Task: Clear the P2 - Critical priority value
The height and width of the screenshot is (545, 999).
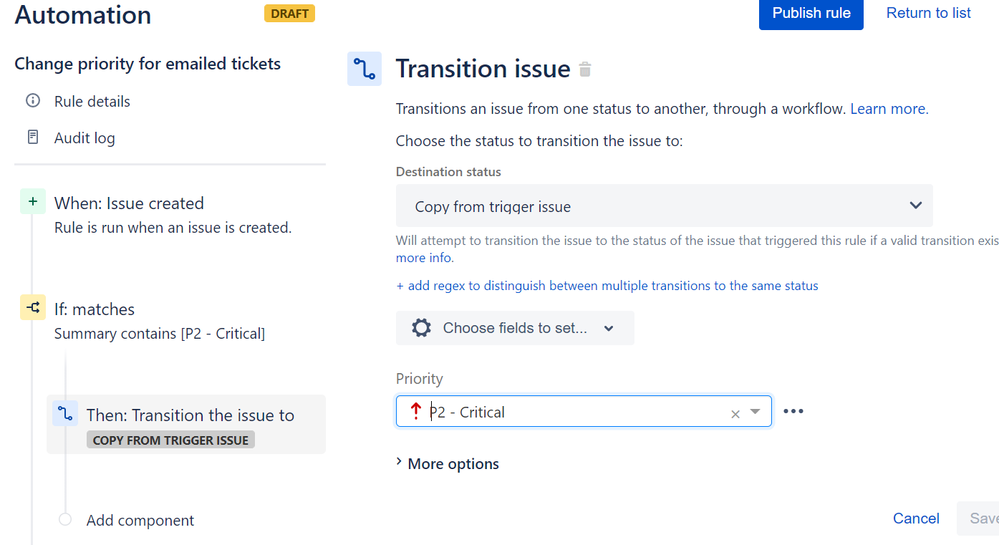Action: (x=735, y=414)
